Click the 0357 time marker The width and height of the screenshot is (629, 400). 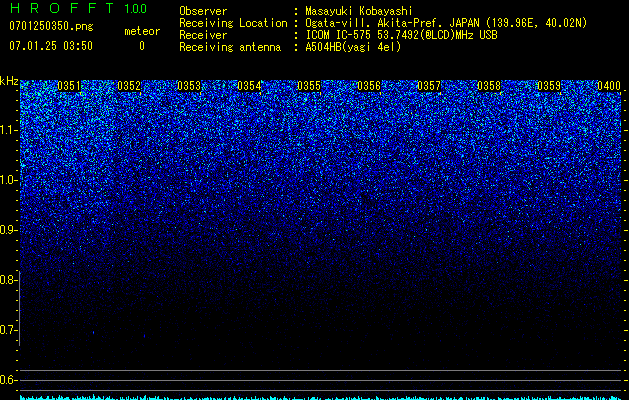(429, 86)
